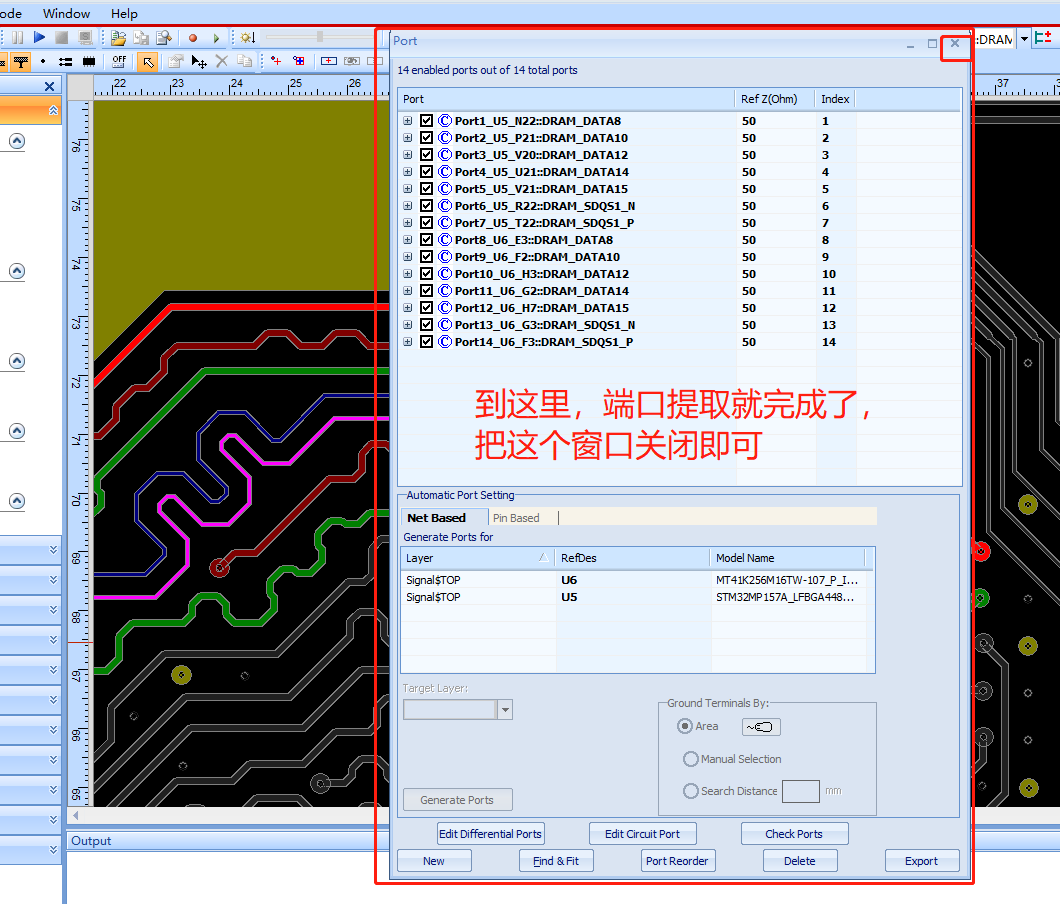Viewport: 1060px width, 904px height.
Task: Collapse the orange header double-chevron panel
Action: [53, 110]
